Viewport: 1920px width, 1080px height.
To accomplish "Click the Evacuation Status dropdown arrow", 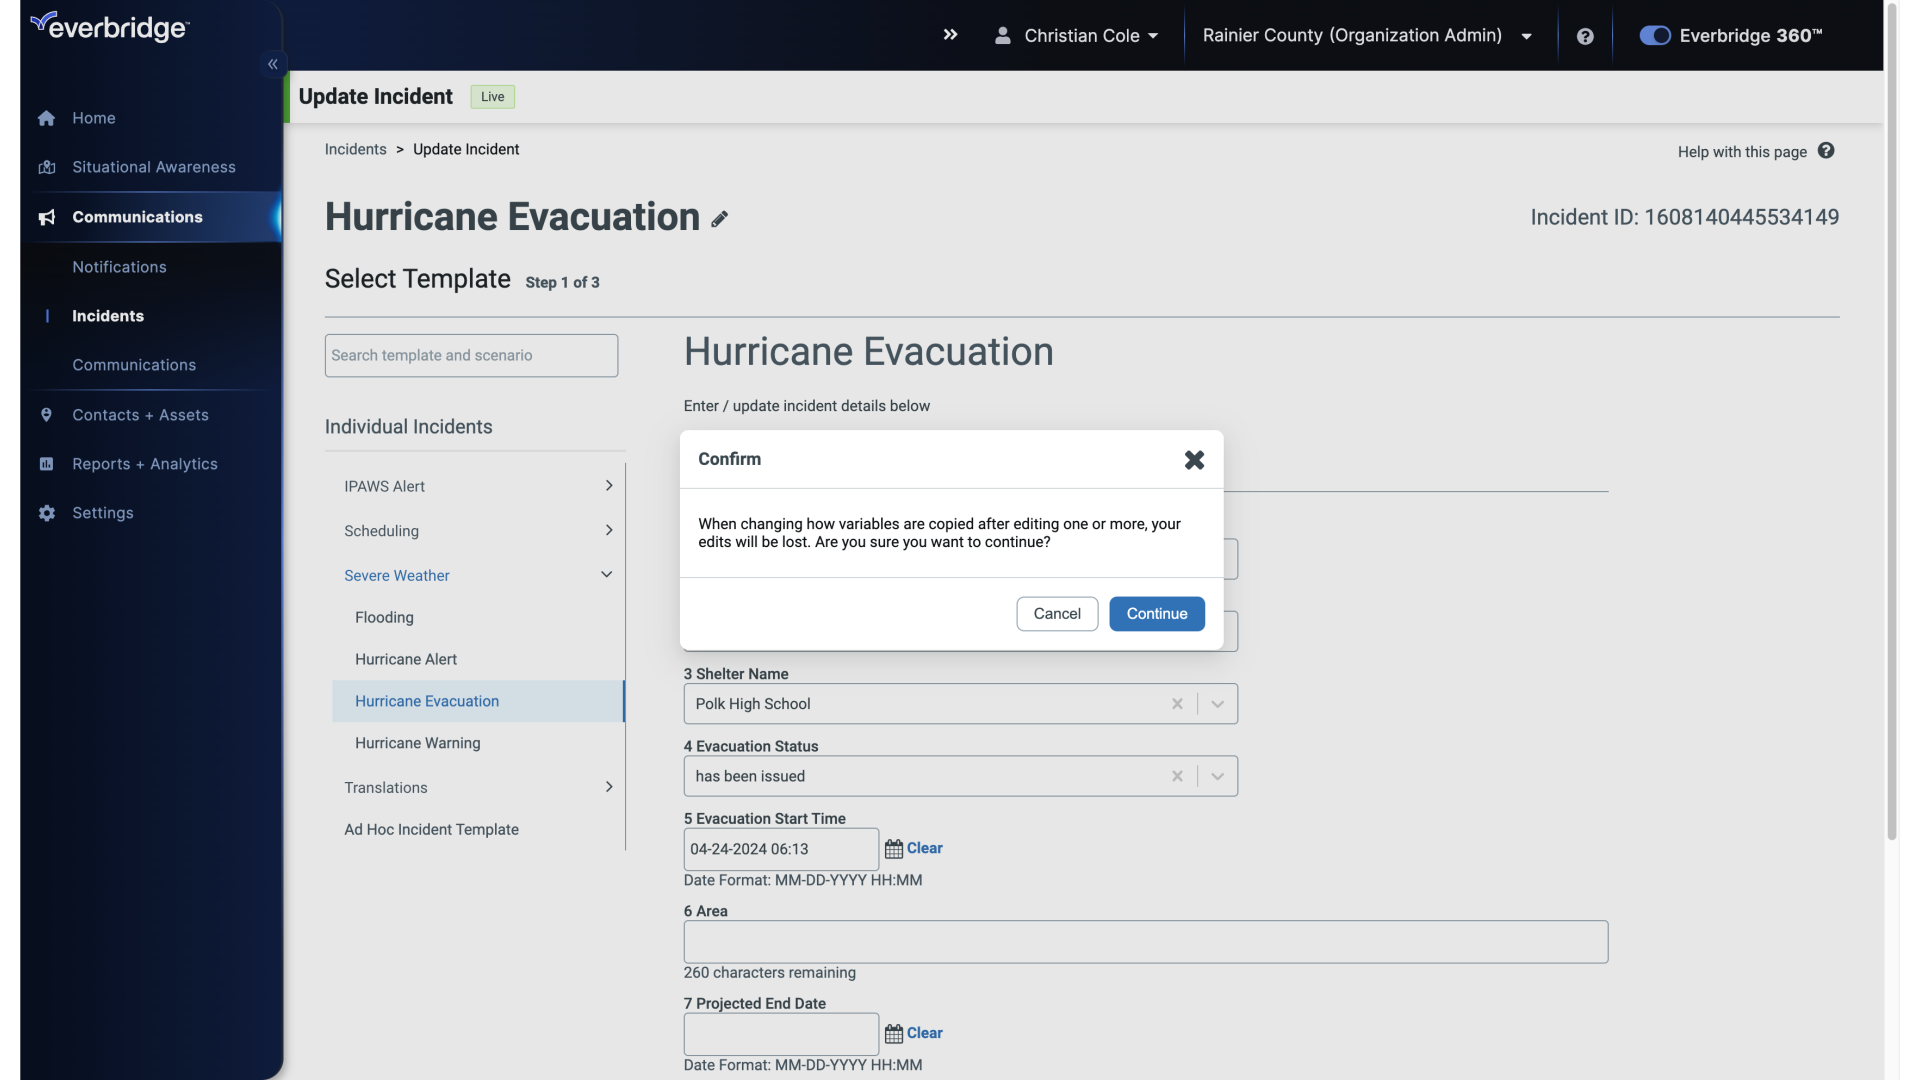I will (x=1215, y=775).
